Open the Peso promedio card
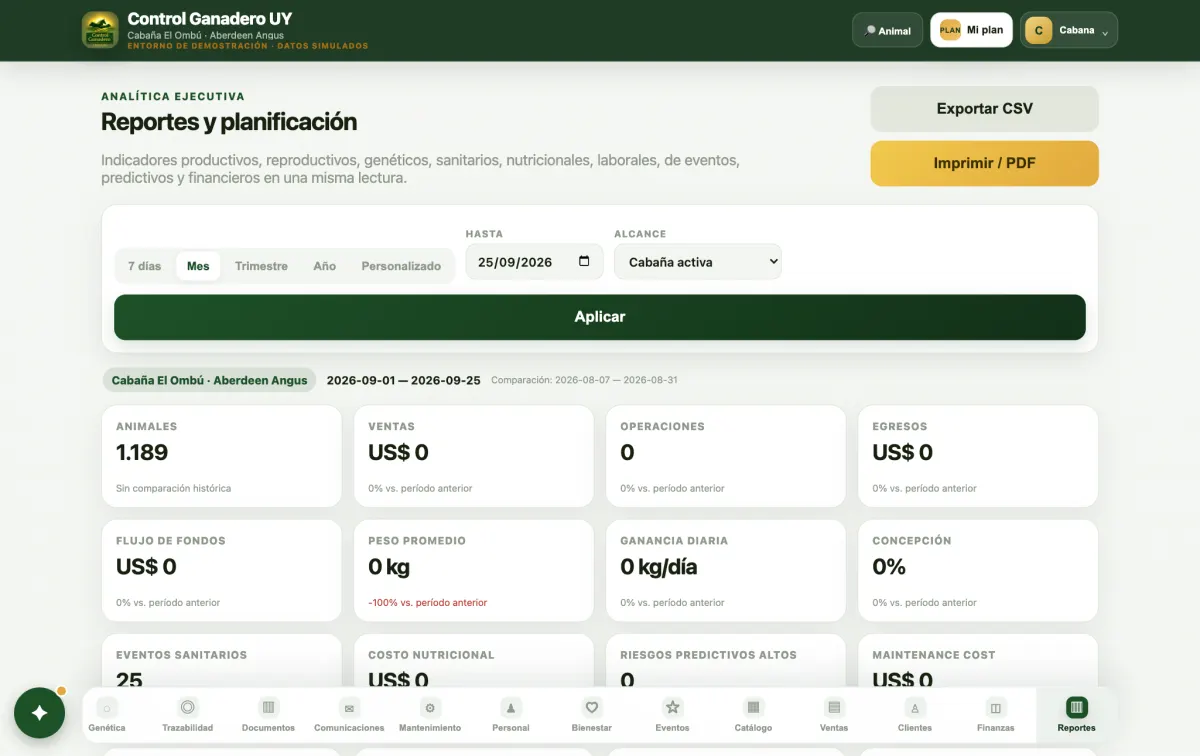 [x=474, y=570]
